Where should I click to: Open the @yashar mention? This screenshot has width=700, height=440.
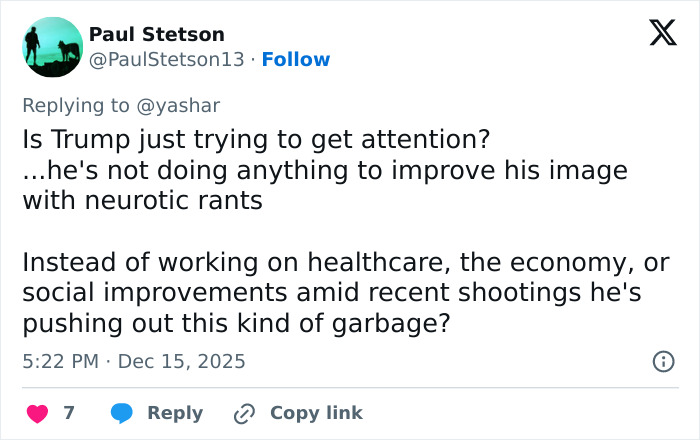coord(186,105)
